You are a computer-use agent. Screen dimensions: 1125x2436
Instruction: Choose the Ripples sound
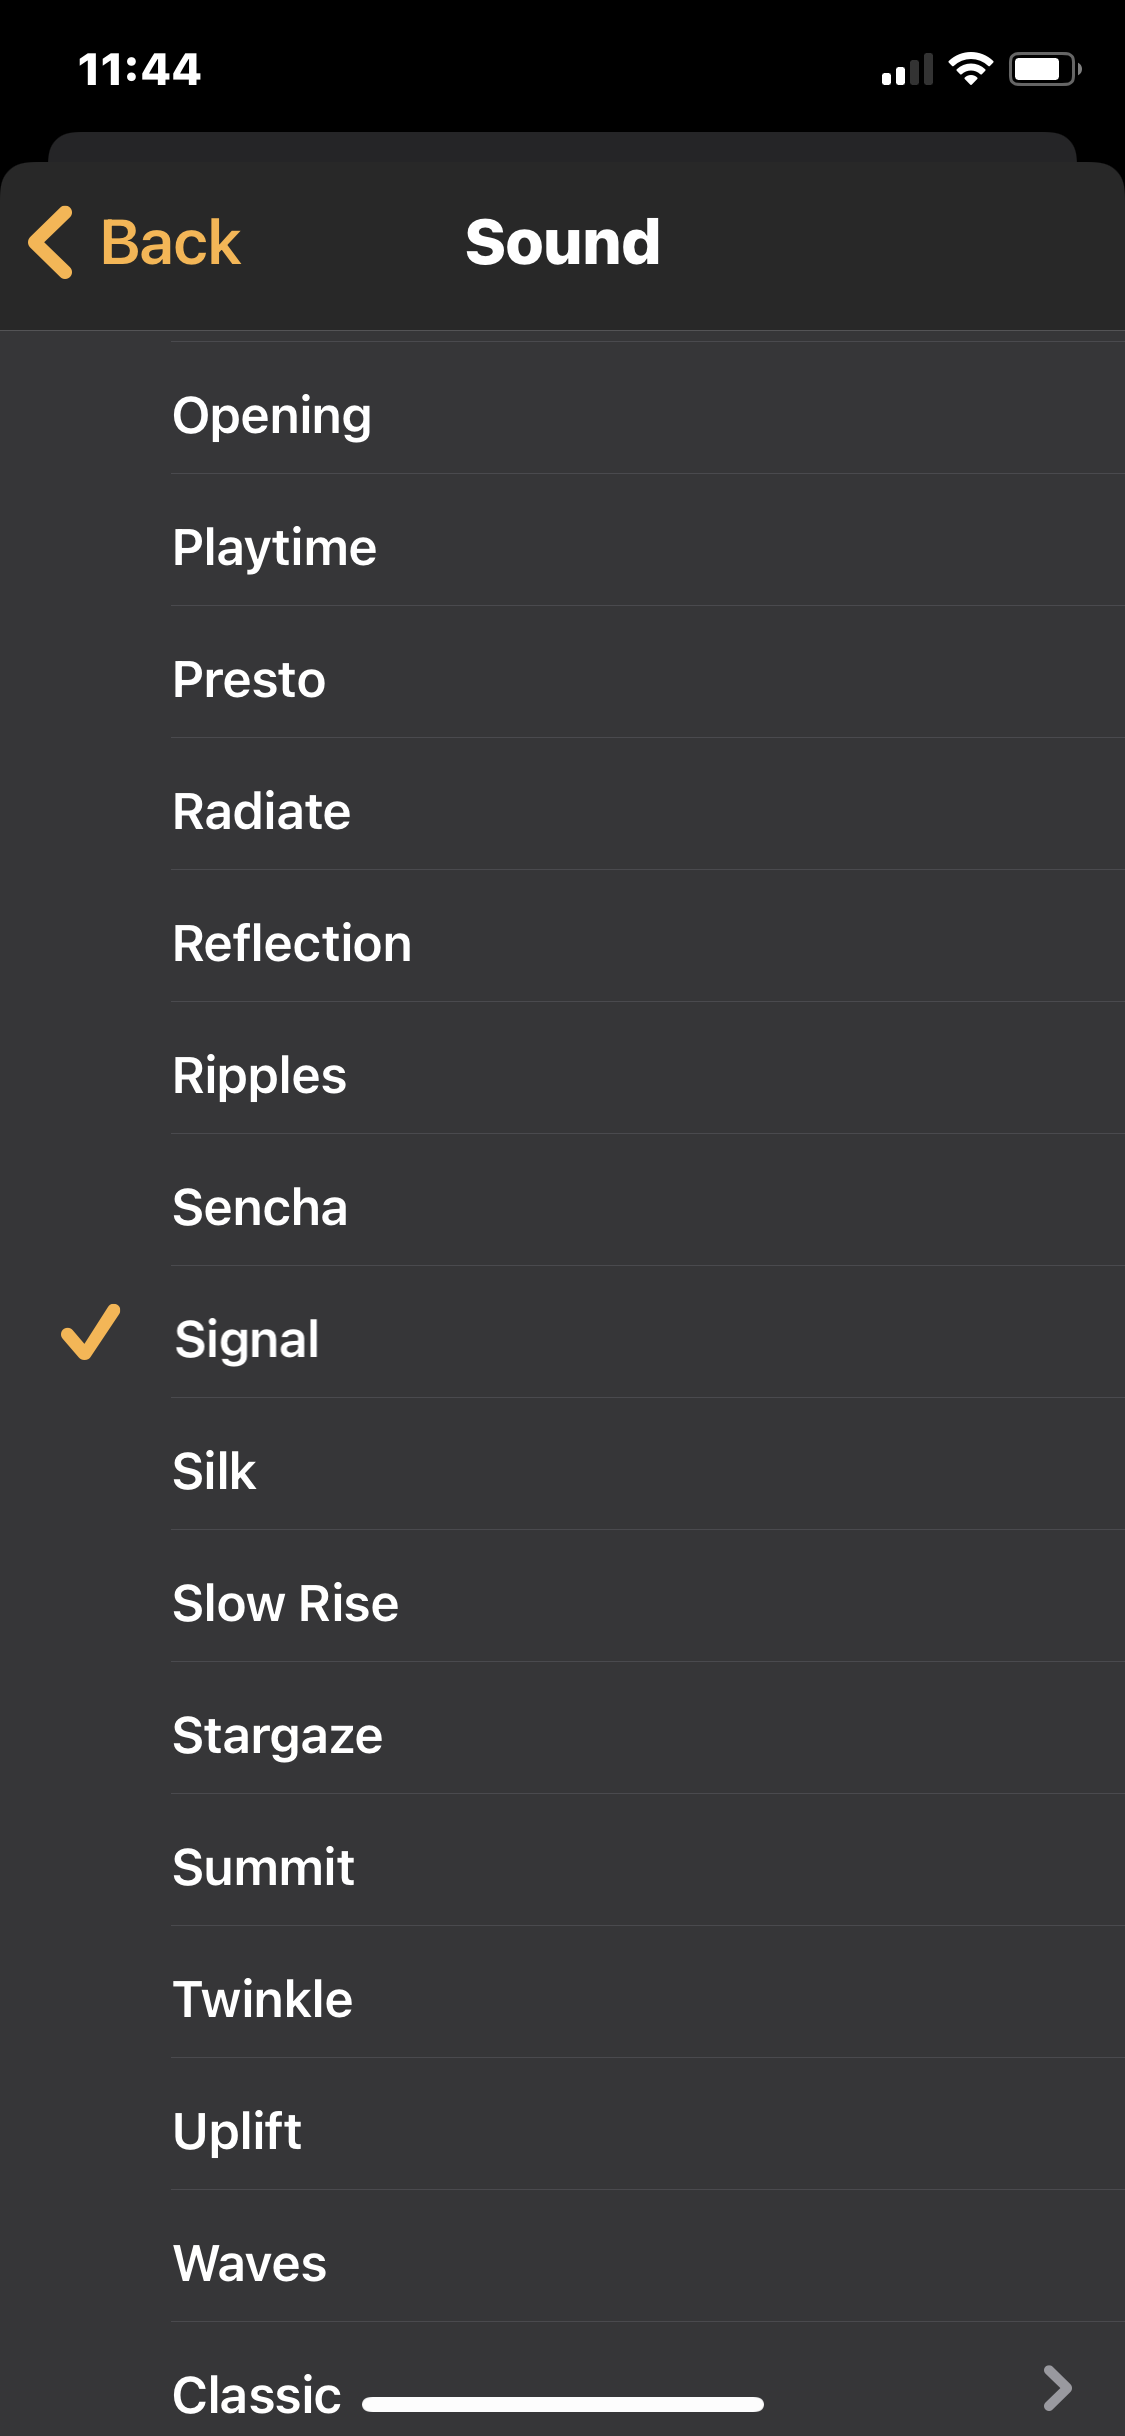click(259, 1076)
